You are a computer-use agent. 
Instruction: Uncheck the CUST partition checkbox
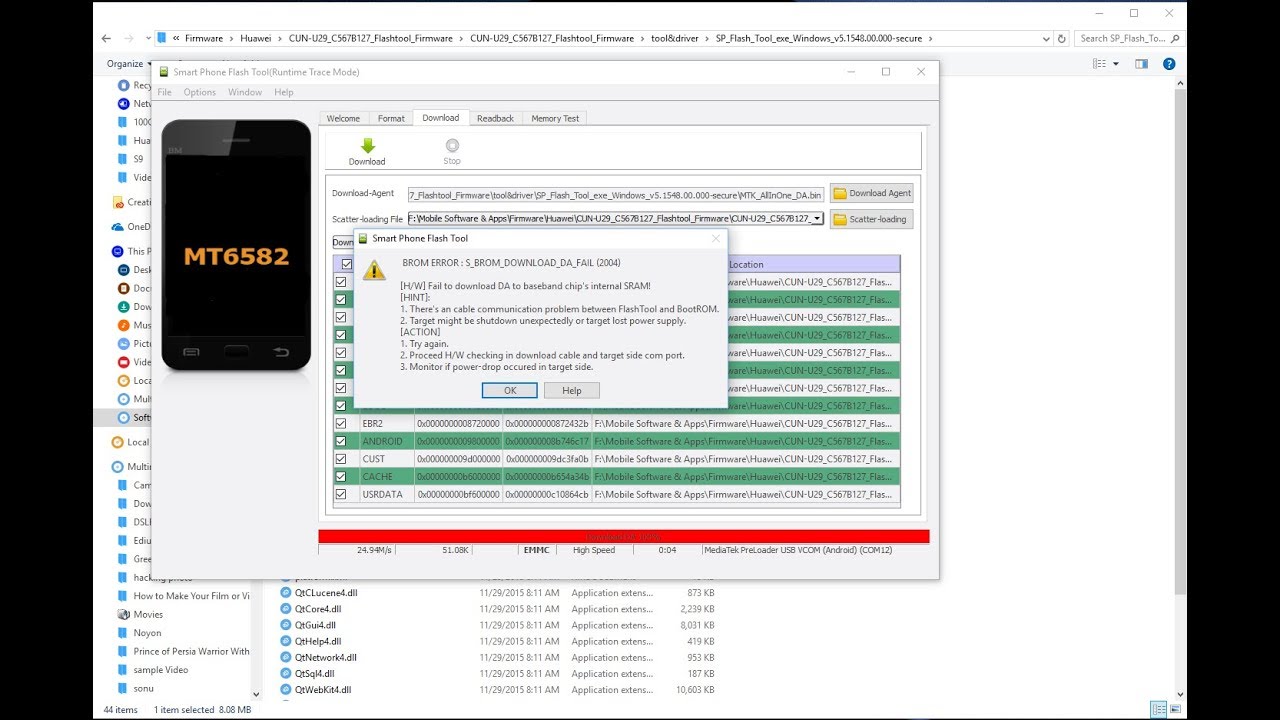click(341, 459)
